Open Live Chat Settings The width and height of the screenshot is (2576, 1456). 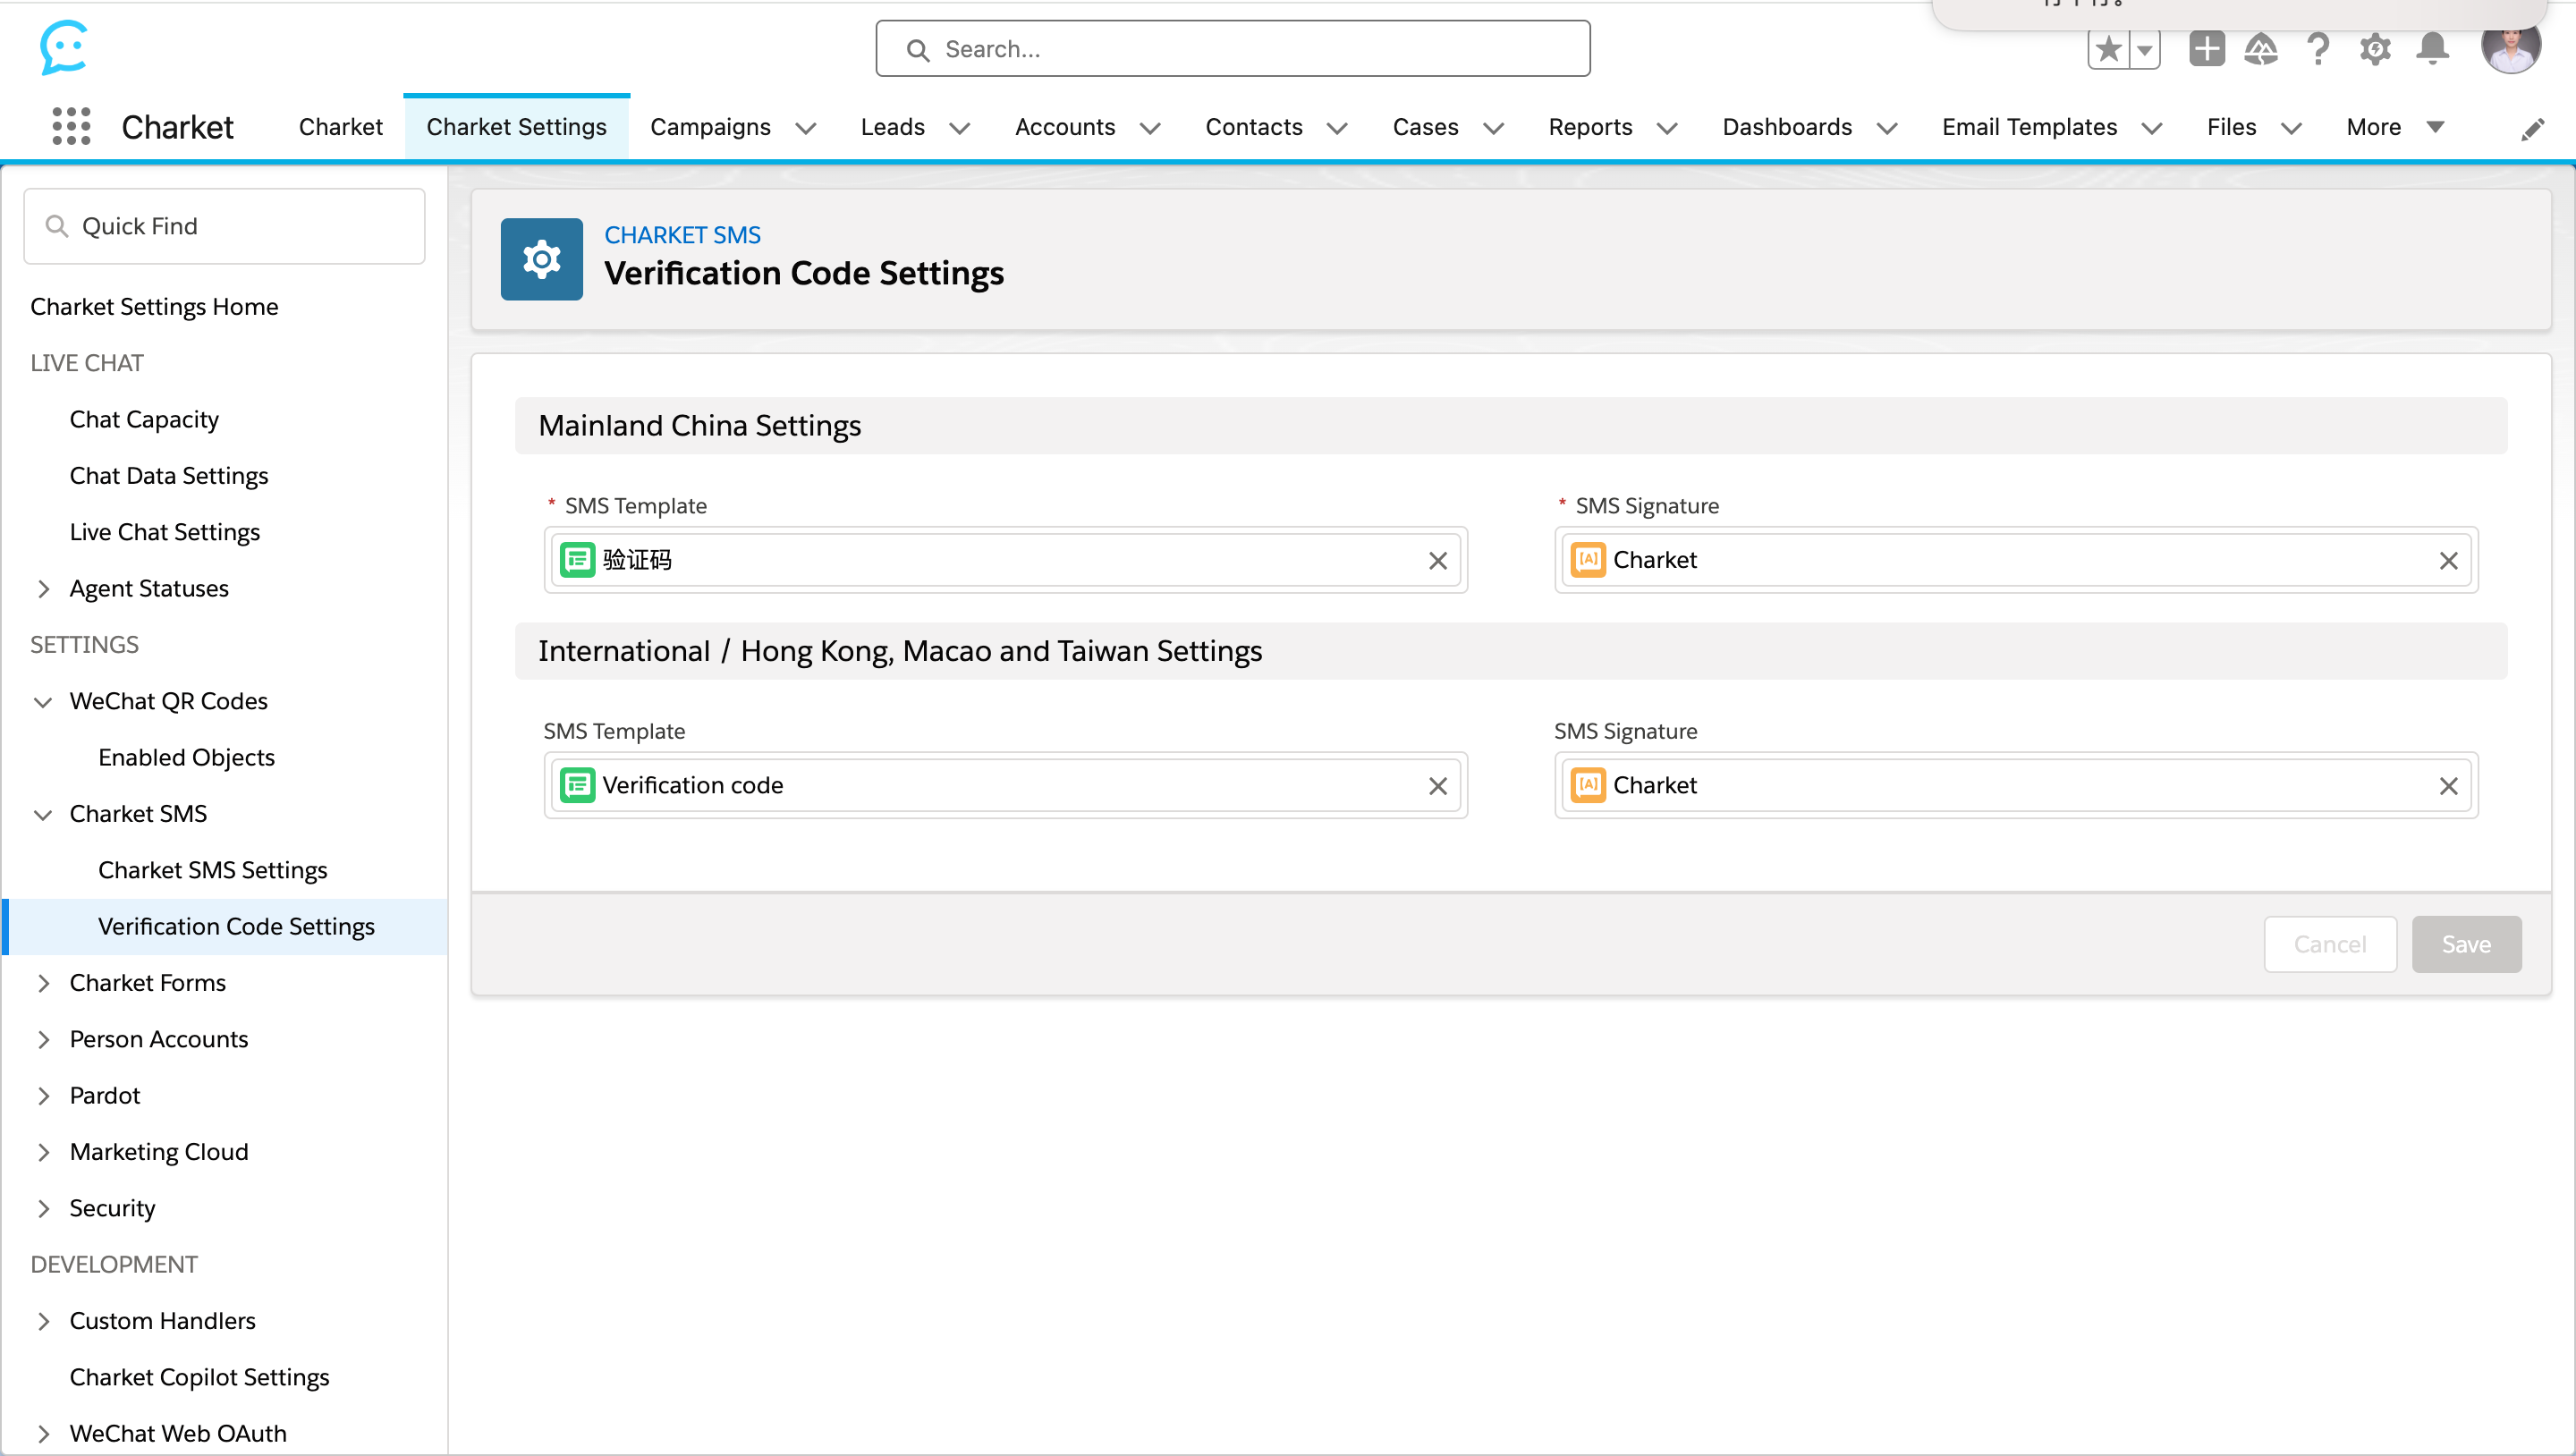tap(165, 532)
